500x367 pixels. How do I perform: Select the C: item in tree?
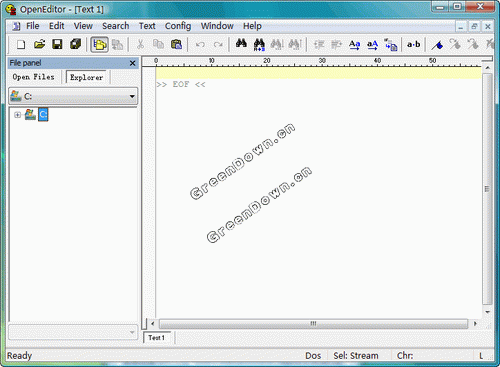[43, 115]
